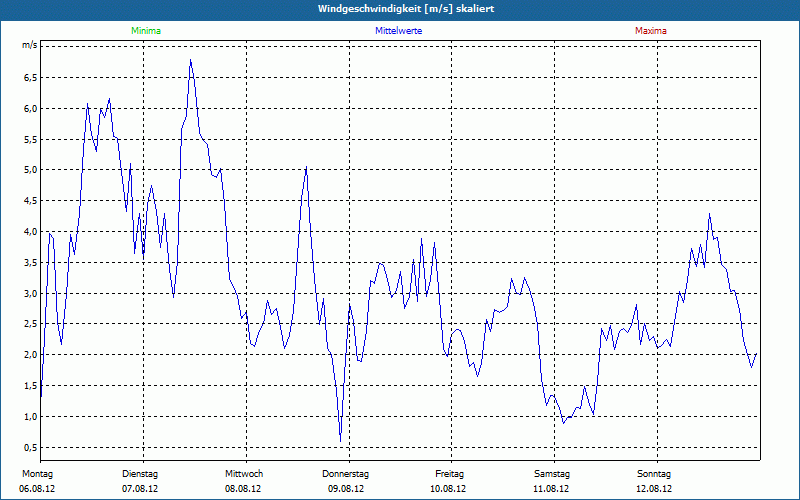Screen dimensions: 800x500
Task: Click the 2,0 y-axis value
Action: click(30, 355)
